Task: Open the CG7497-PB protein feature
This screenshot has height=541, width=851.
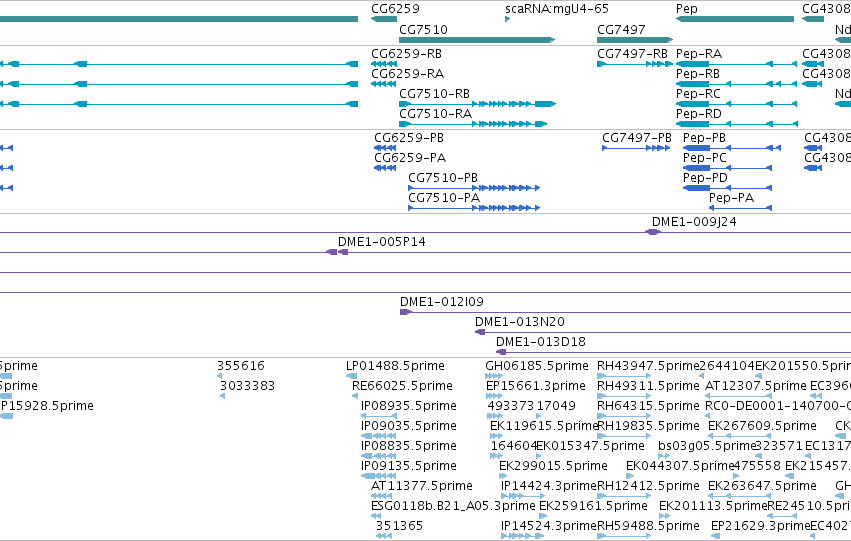Action: 636,148
